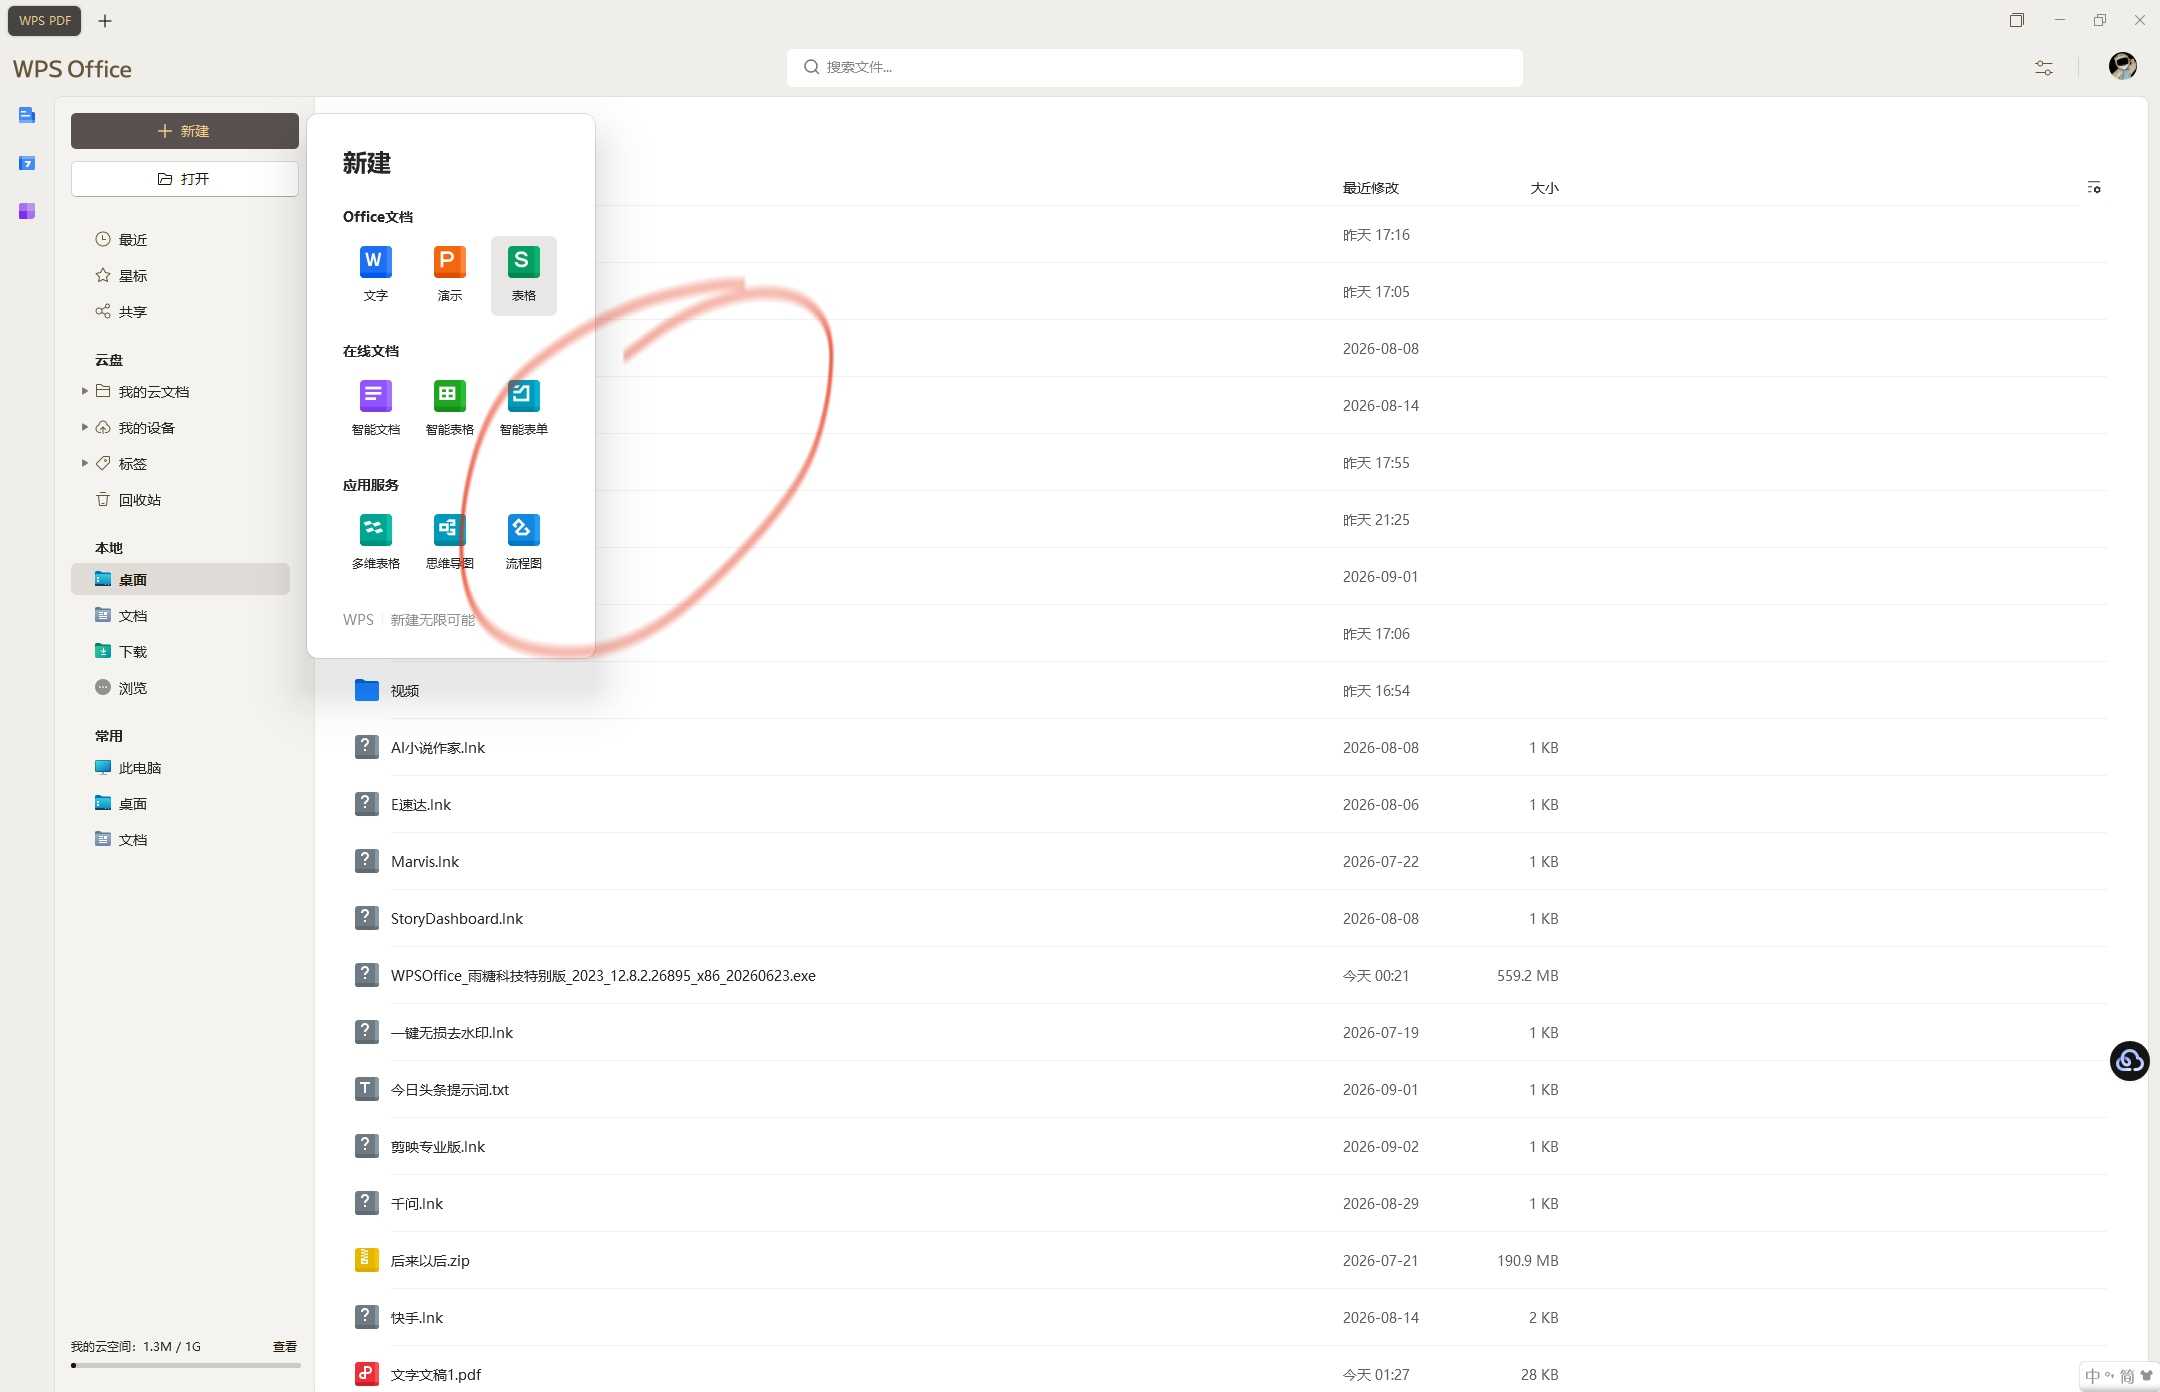Expand the 标签 tree node
Screen dimensions: 2160x1392
tap(84, 463)
